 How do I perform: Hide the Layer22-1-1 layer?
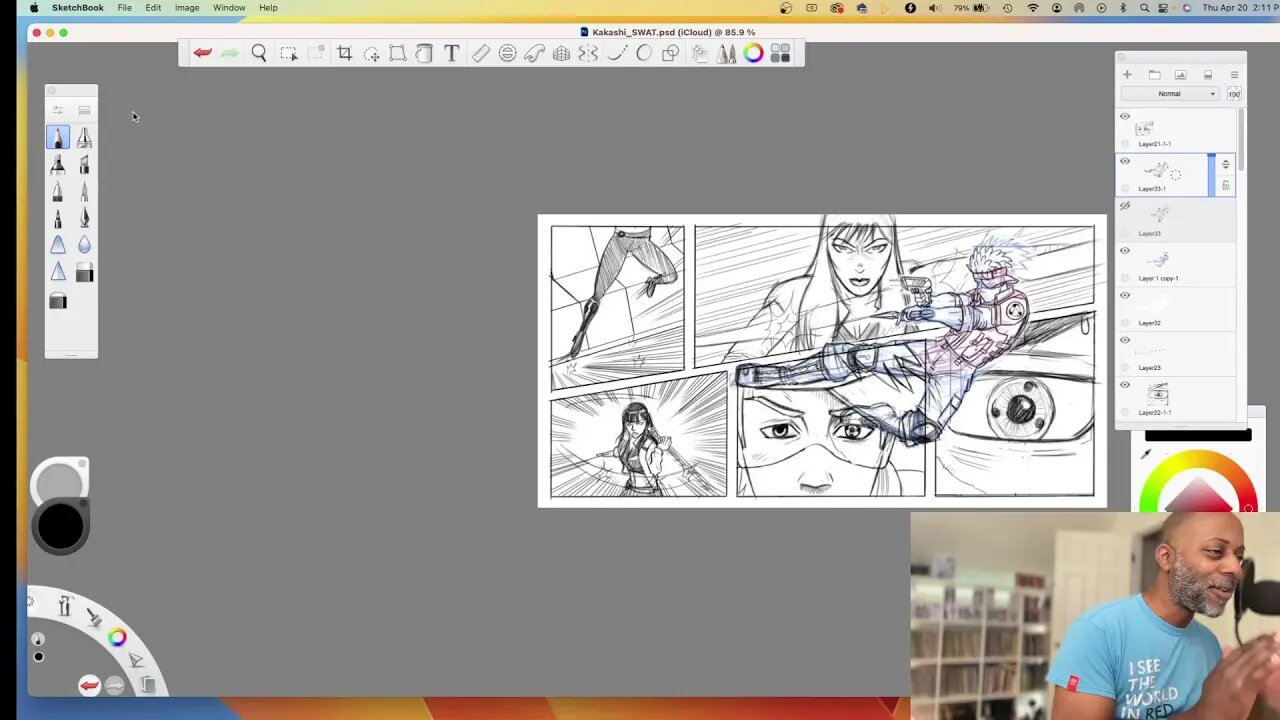pyautogui.click(x=1125, y=385)
